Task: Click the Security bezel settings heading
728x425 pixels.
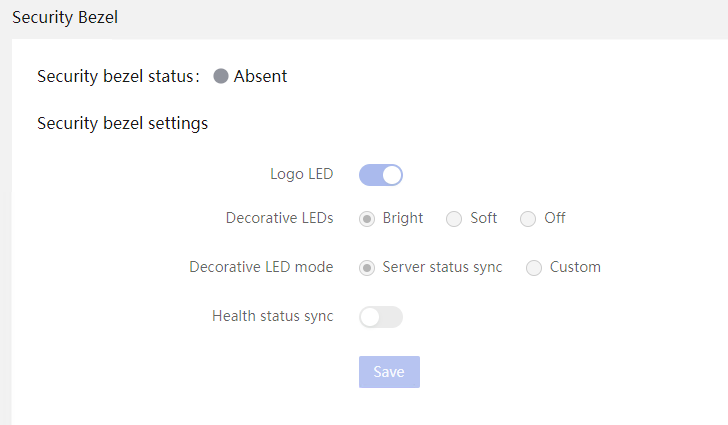Action: 123,124
